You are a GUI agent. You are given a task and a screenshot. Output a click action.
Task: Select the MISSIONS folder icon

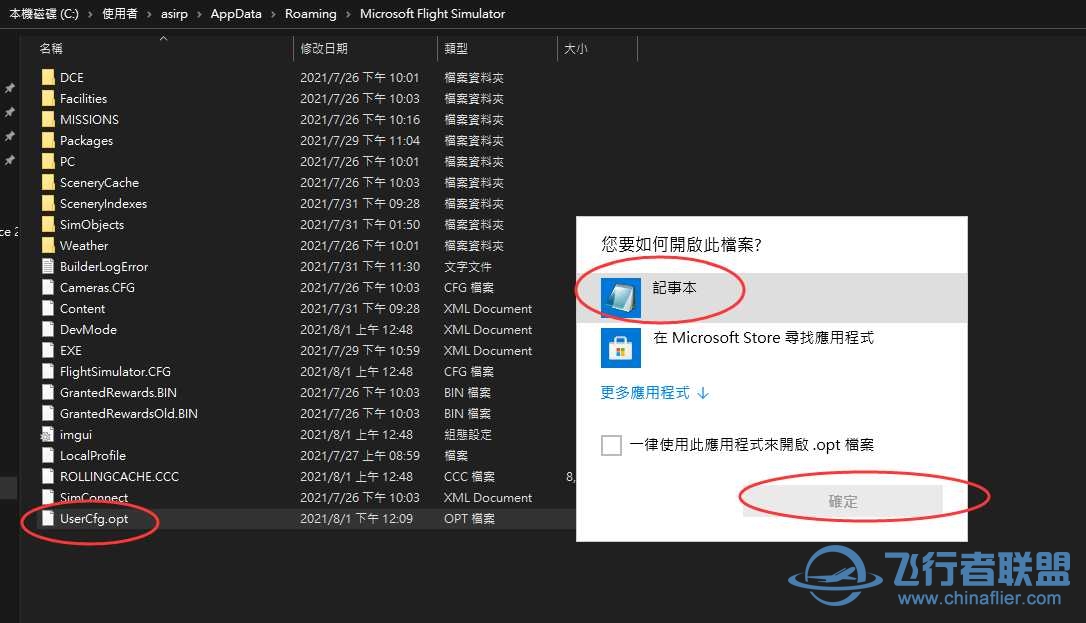(48, 119)
